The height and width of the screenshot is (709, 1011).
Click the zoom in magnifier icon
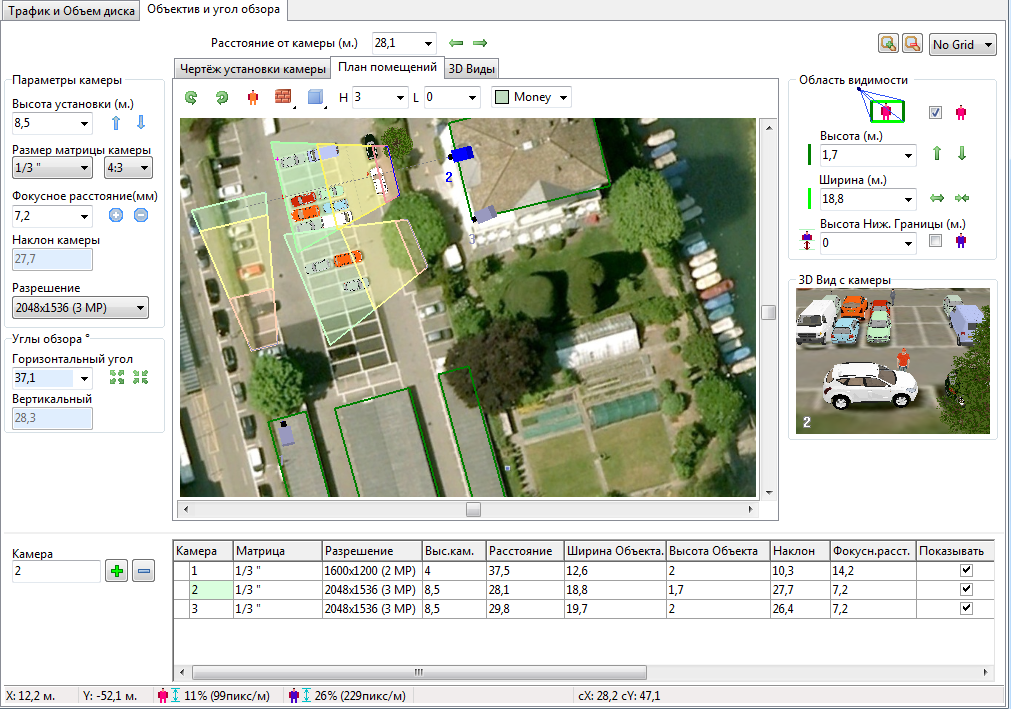coord(887,44)
